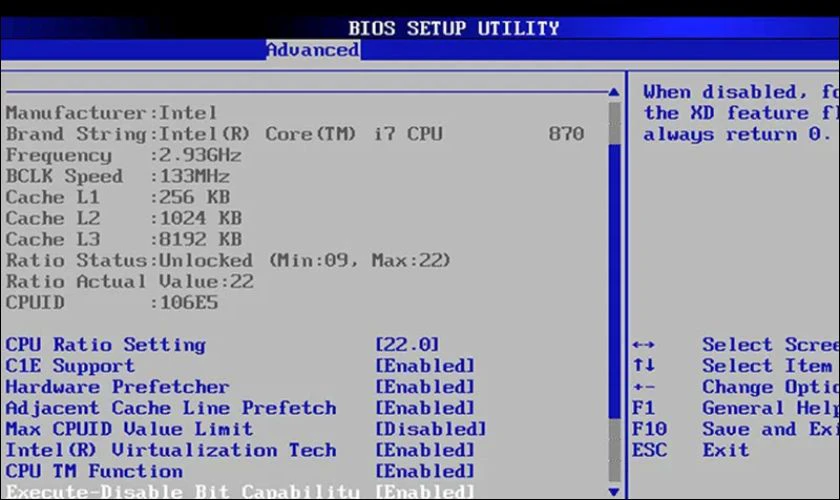Toggle Hardware Prefetcher [Enabled] value
Image resolution: width=840 pixels, height=500 pixels.
(425, 387)
